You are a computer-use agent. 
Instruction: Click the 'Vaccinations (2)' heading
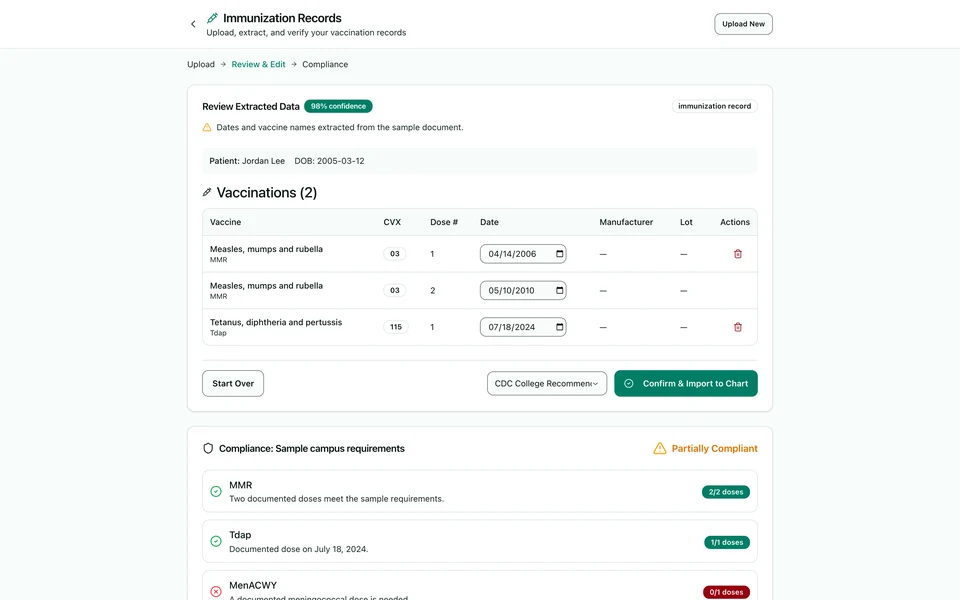(x=267, y=192)
